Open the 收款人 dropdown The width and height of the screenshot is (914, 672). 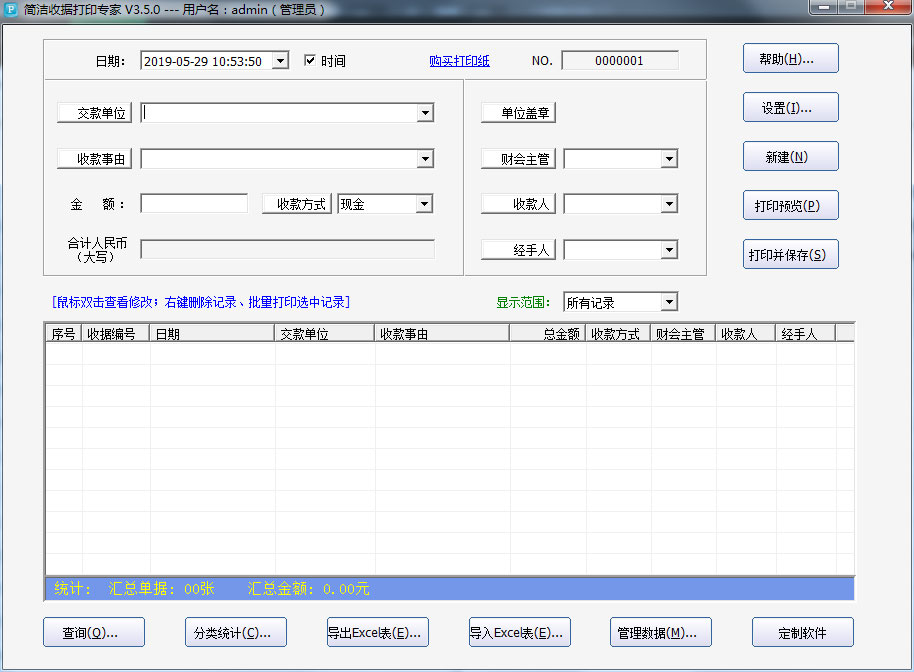(x=669, y=204)
